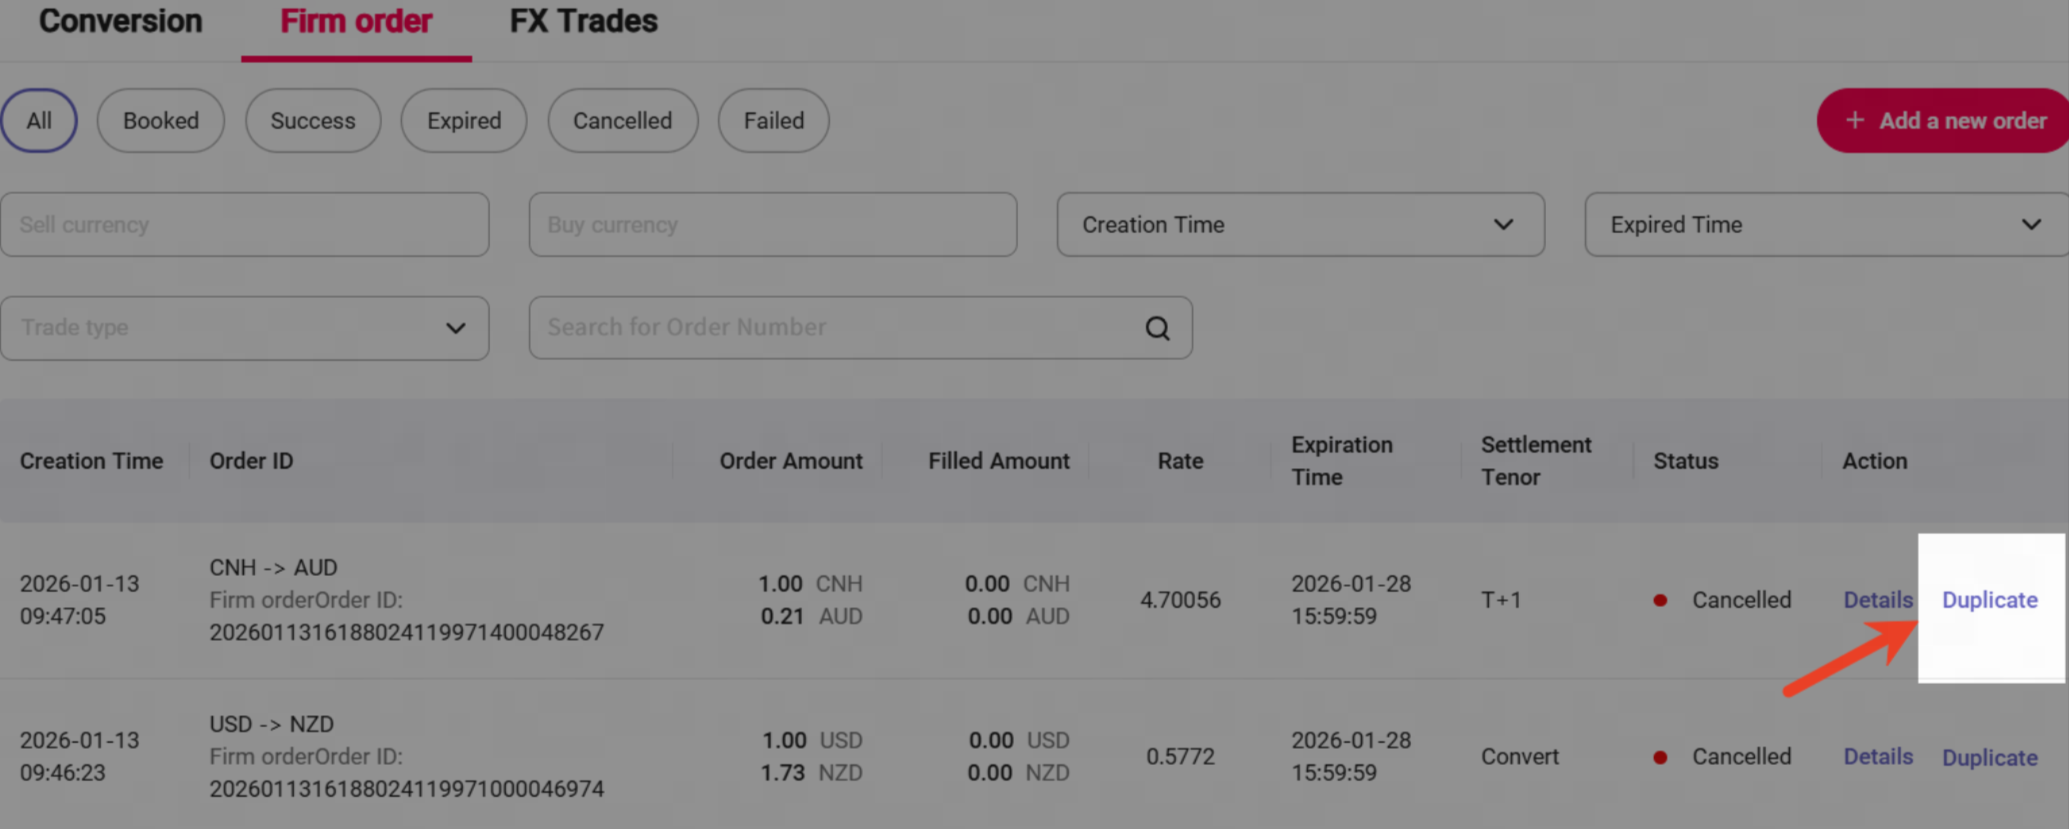Open the Trade type dropdown

pyautogui.click(x=245, y=328)
